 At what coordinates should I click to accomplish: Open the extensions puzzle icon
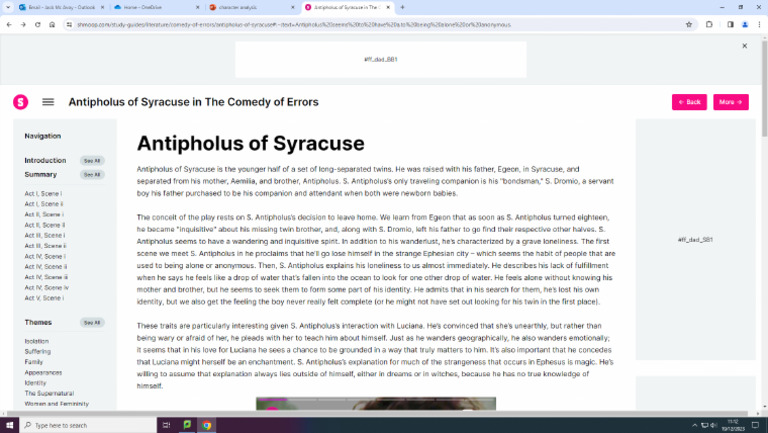click(x=709, y=24)
